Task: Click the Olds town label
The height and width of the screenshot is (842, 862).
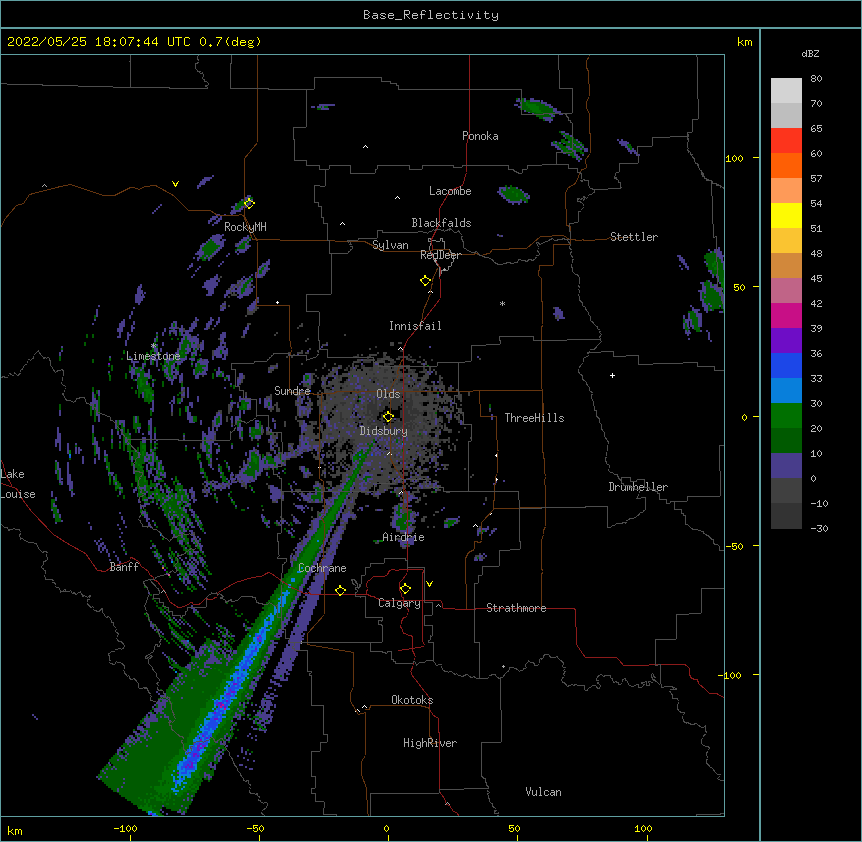Action: point(388,394)
